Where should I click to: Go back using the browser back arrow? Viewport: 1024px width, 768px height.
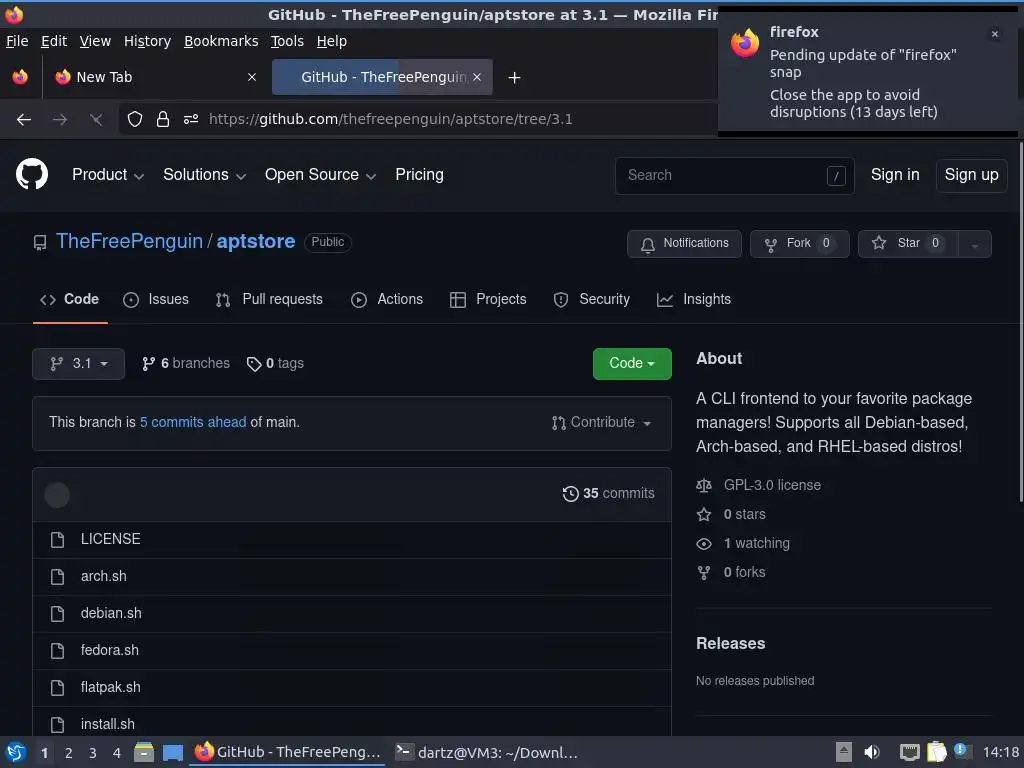pos(24,120)
